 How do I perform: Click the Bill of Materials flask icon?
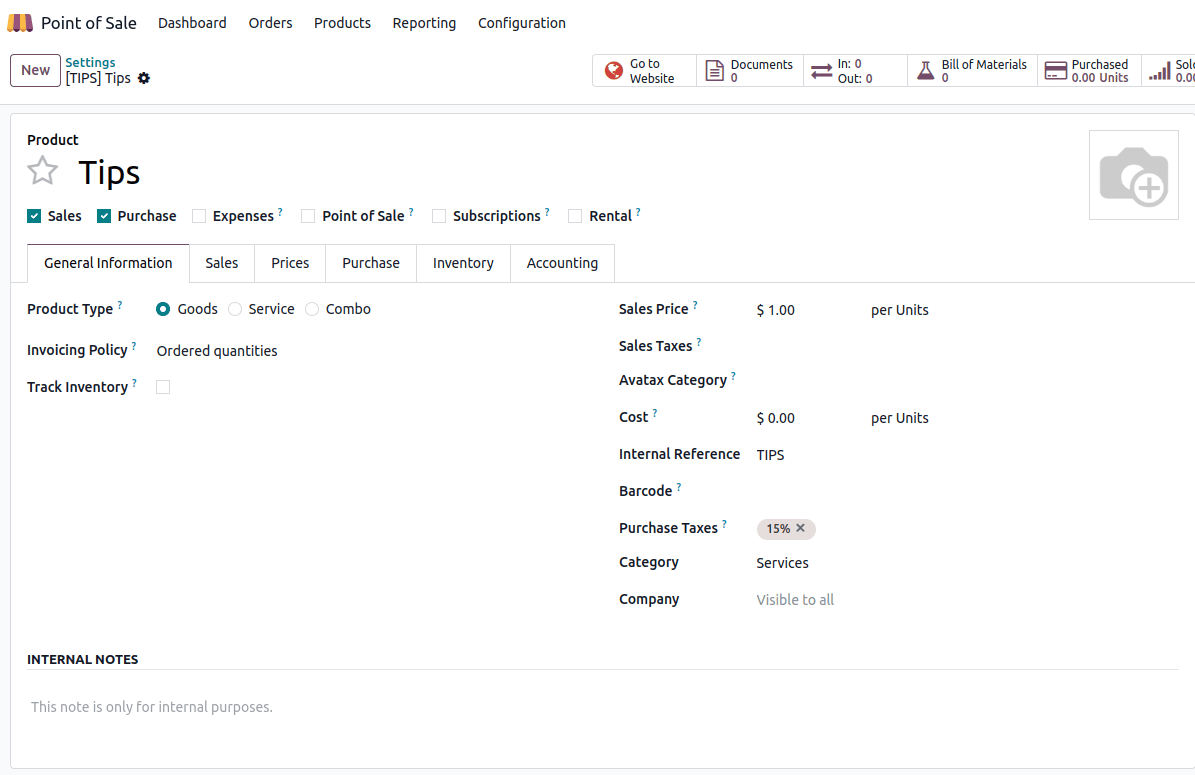[925, 71]
